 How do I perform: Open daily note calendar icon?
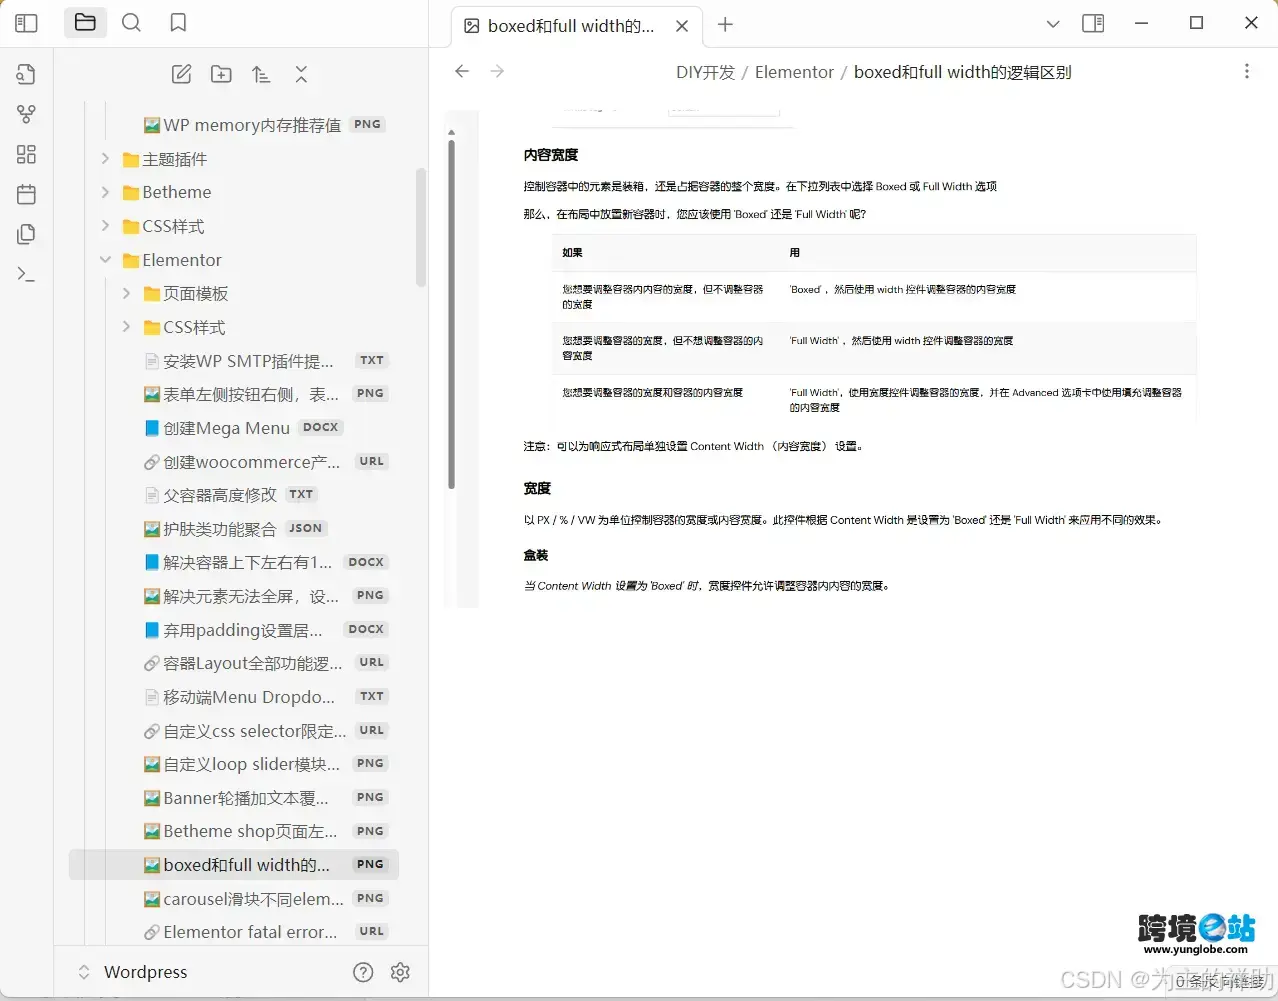[27, 194]
